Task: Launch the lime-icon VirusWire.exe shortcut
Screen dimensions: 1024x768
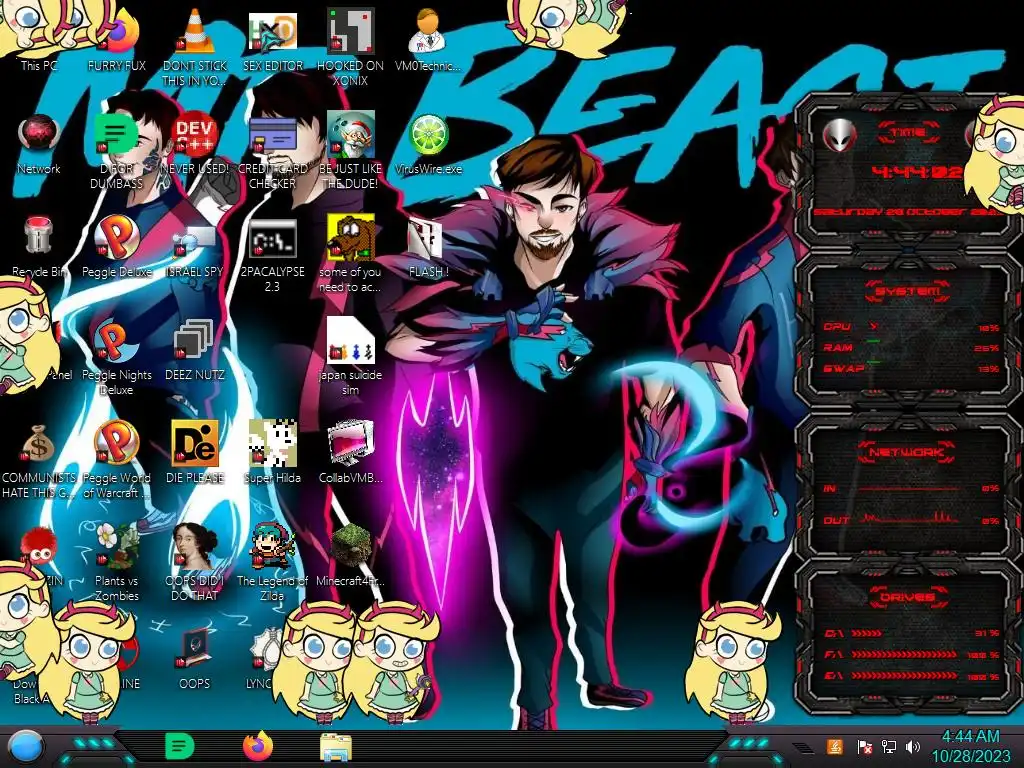Action: coord(428,144)
